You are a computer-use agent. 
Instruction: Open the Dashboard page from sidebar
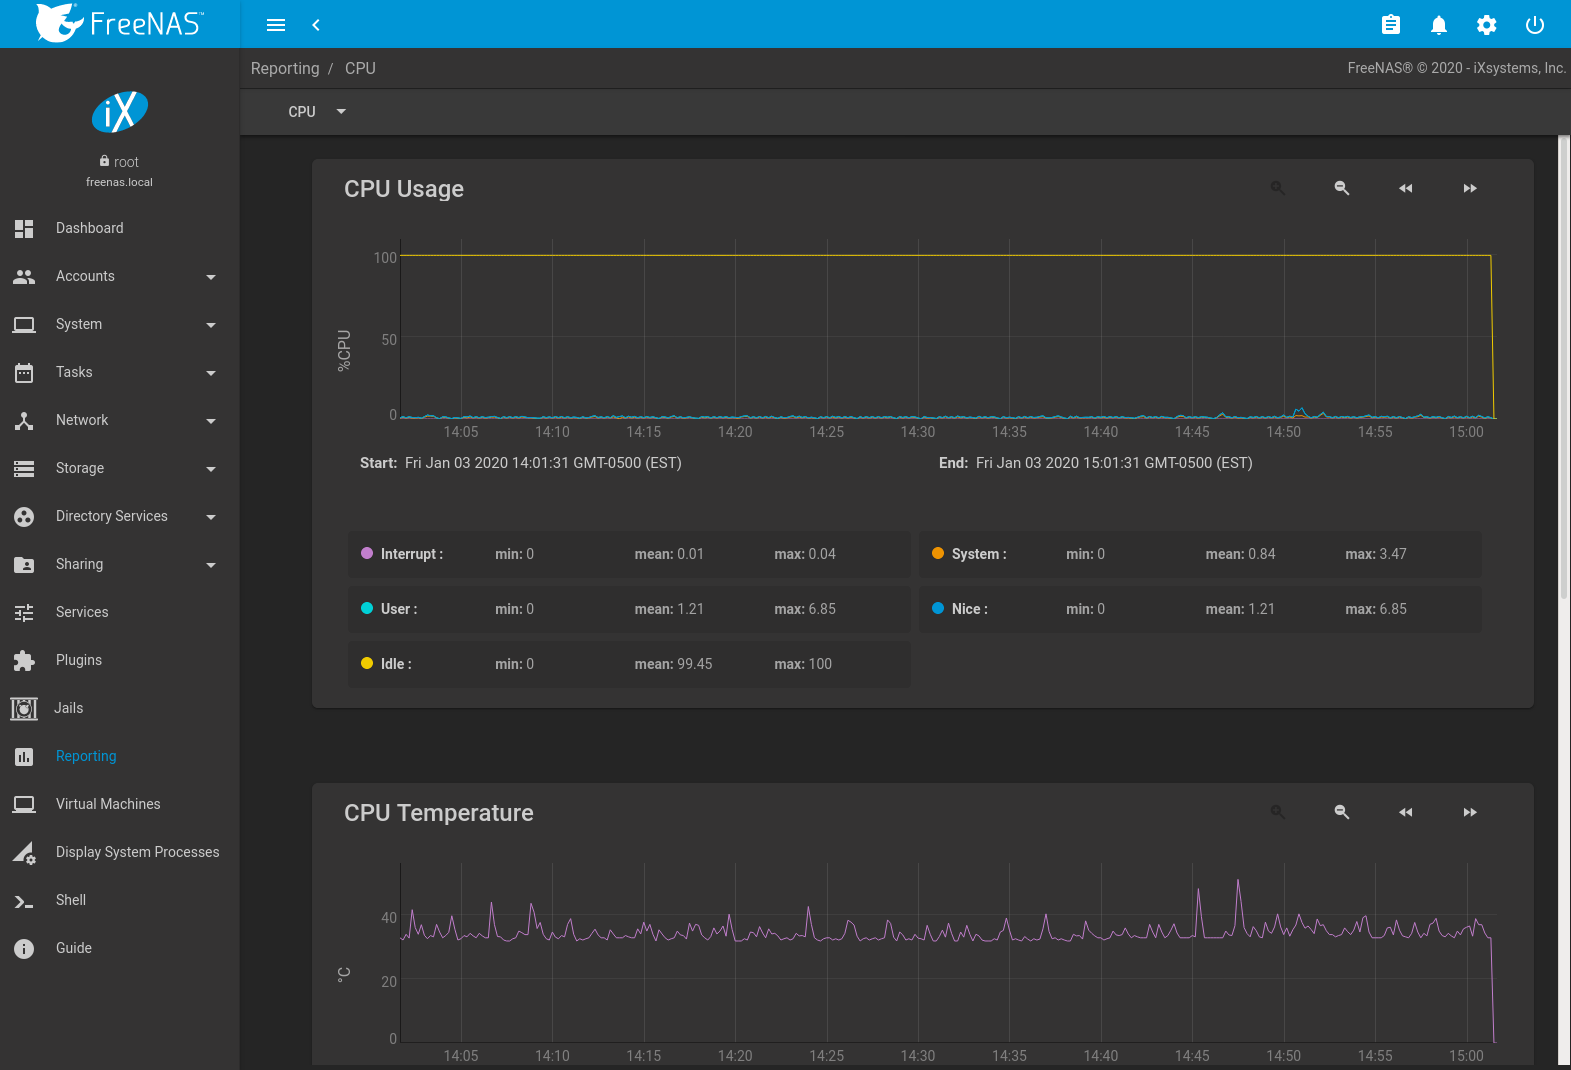coord(89,228)
